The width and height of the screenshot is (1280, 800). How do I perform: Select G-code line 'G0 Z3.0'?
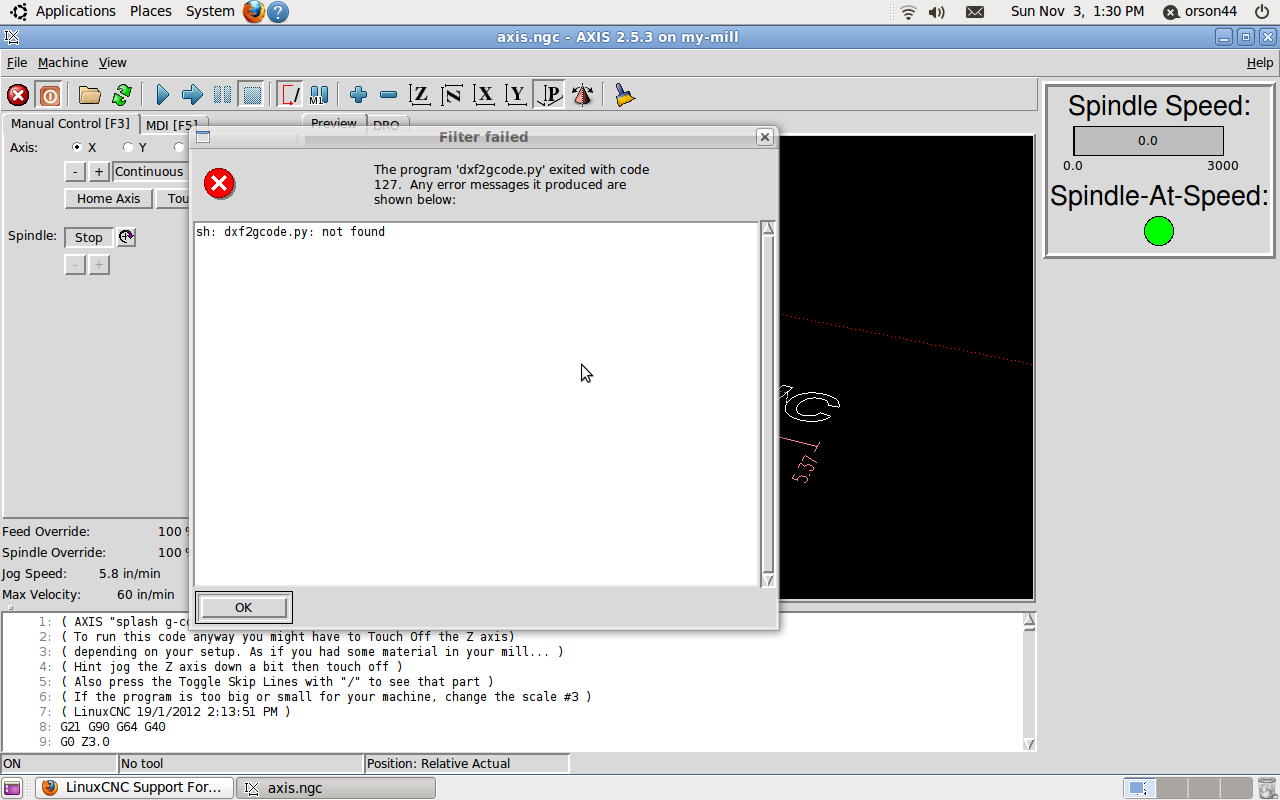coord(84,742)
